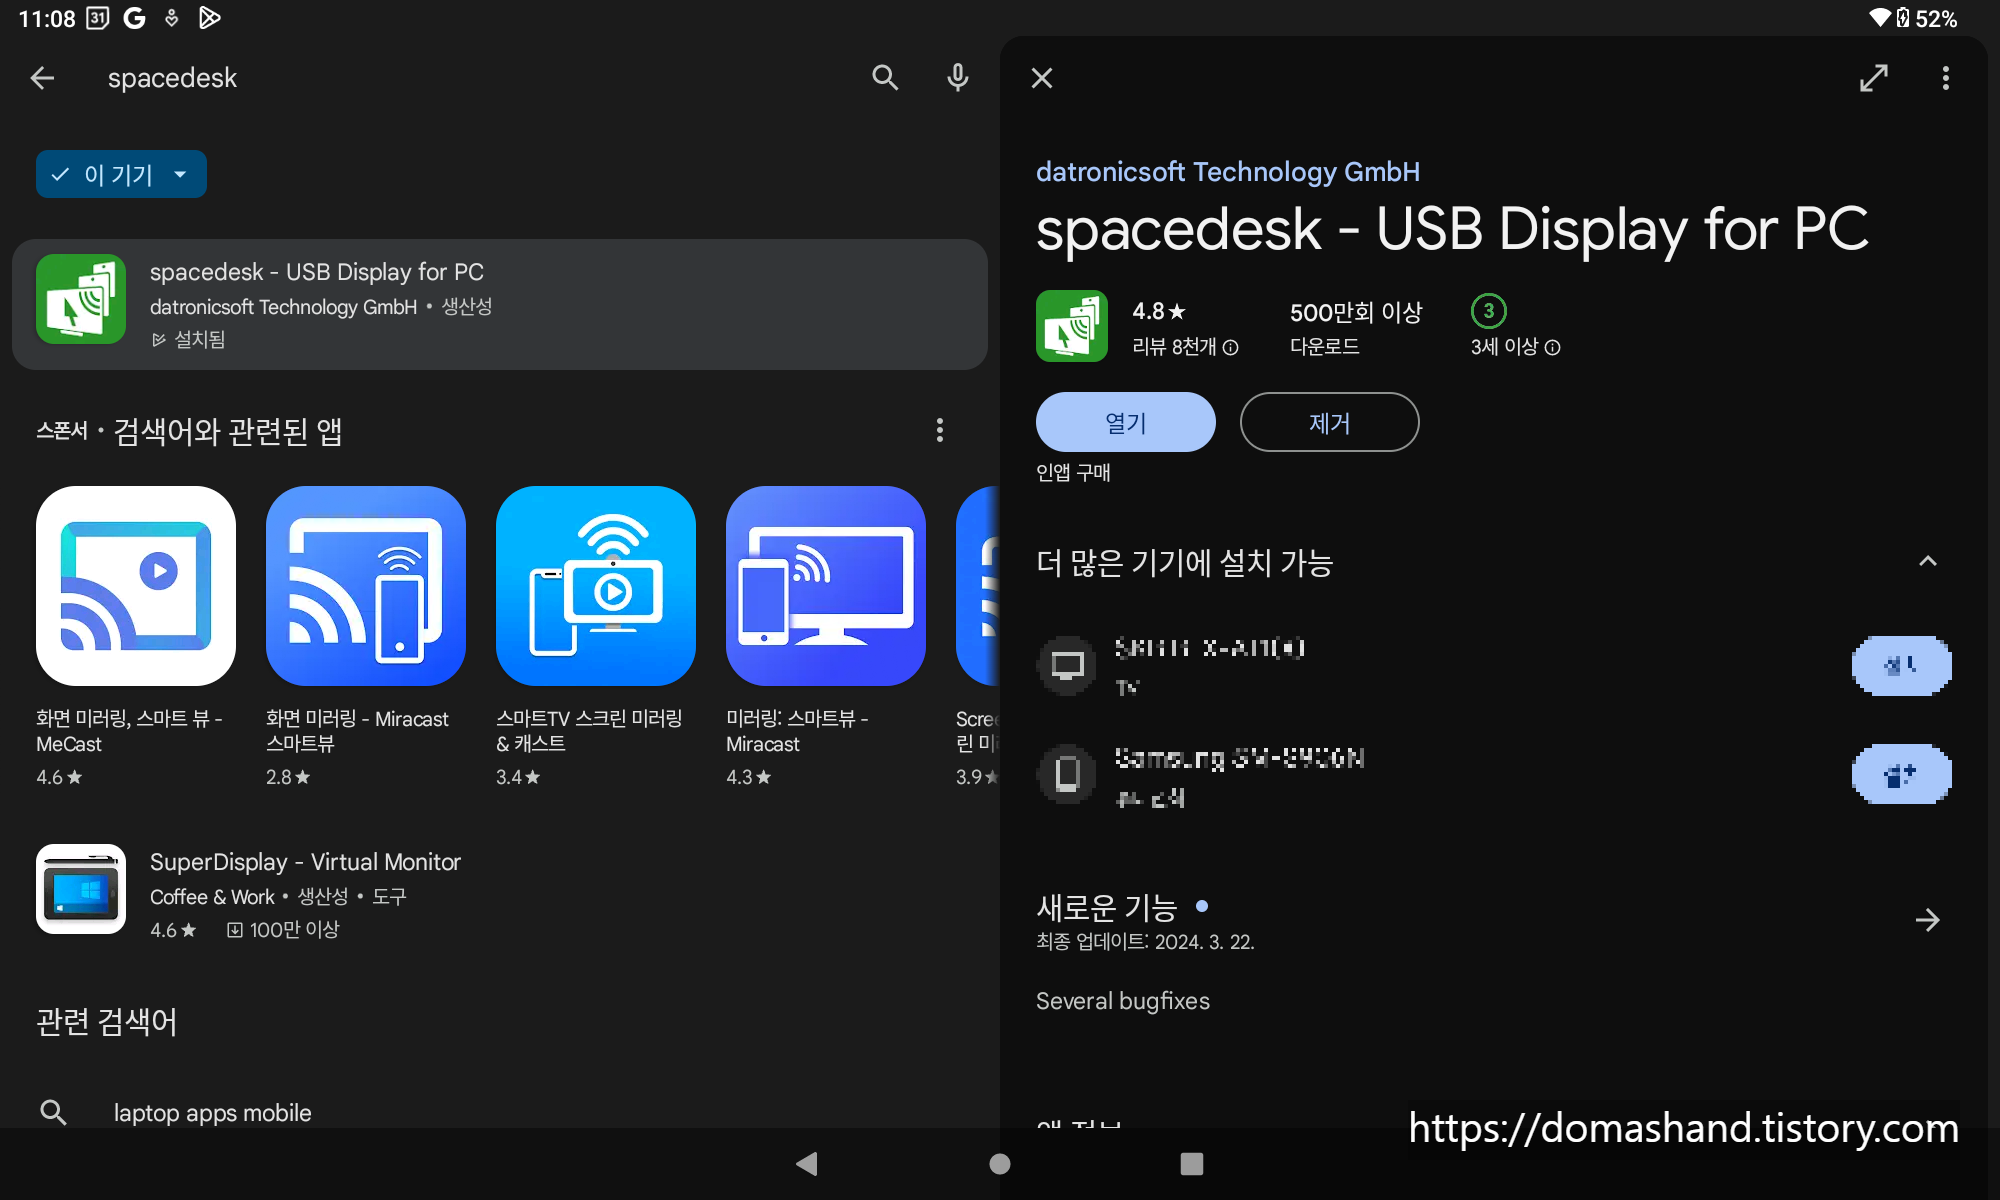Expand app details to full screen
2000x1200 pixels.
tap(1873, 78)
